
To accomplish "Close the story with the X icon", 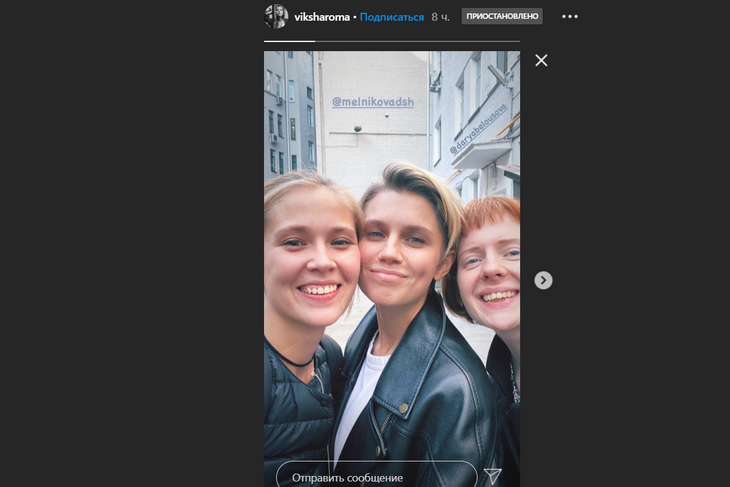I will click(541, 61).
